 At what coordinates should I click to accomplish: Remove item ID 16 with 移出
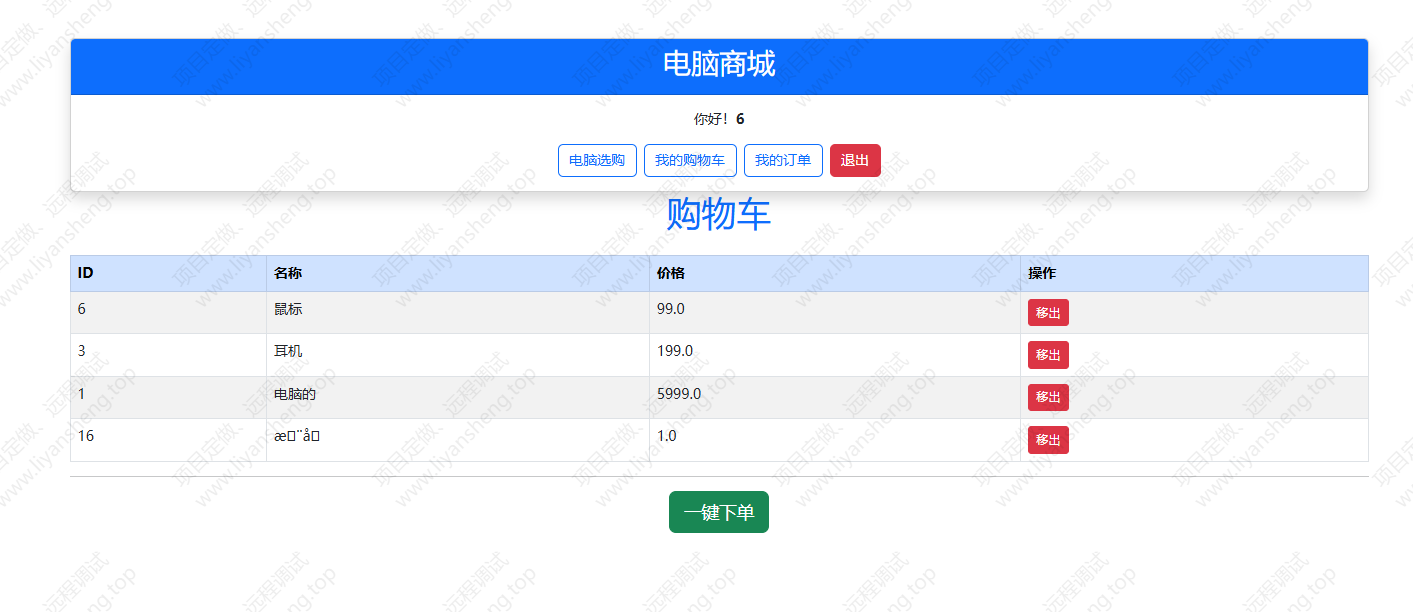(x=1048, y=440)
